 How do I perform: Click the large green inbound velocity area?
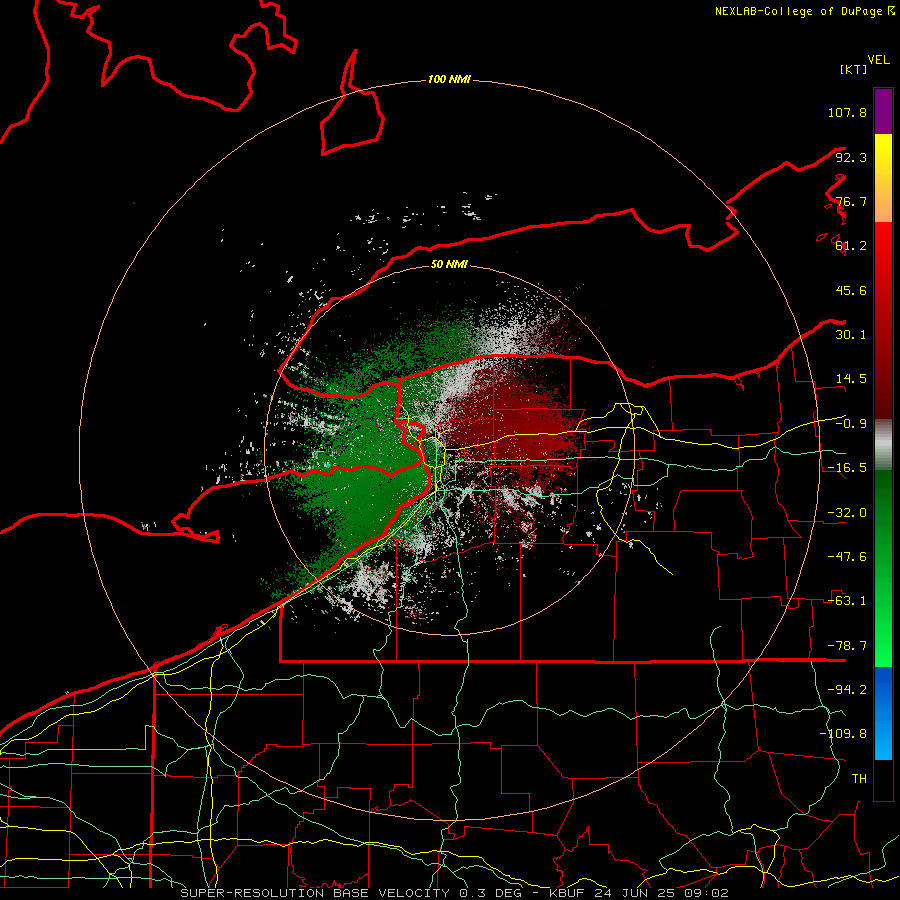[367, 459]
